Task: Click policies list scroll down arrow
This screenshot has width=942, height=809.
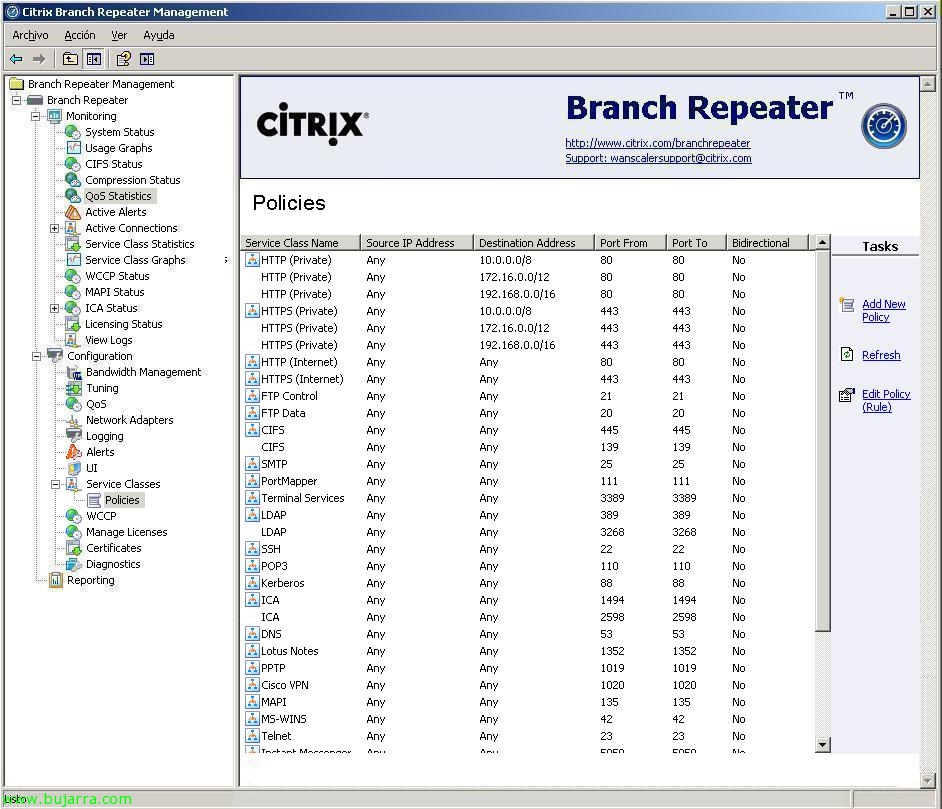Action: (x=822, y=745)
